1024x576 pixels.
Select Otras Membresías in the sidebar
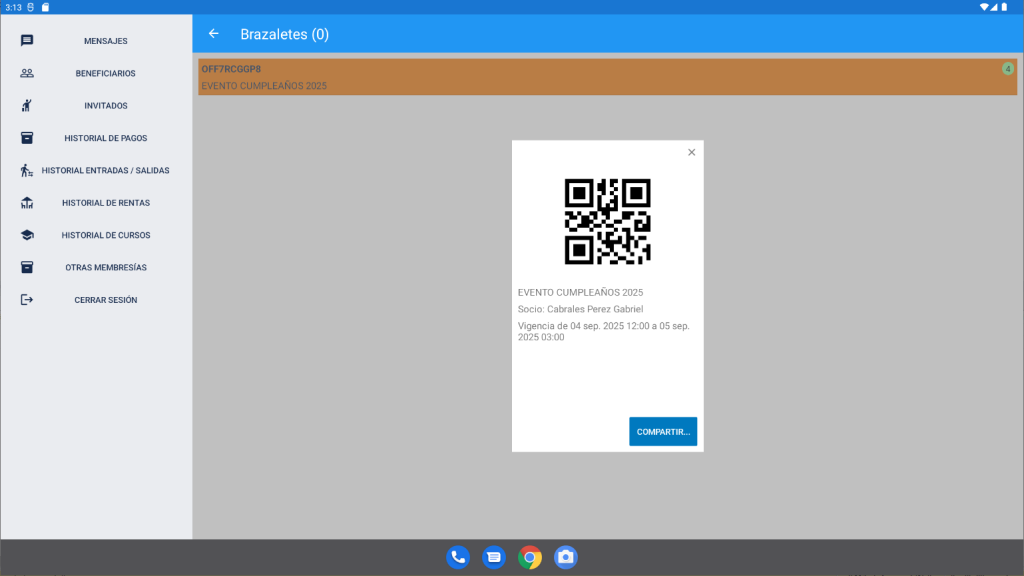pyautogui.click(x=105, y=268)
